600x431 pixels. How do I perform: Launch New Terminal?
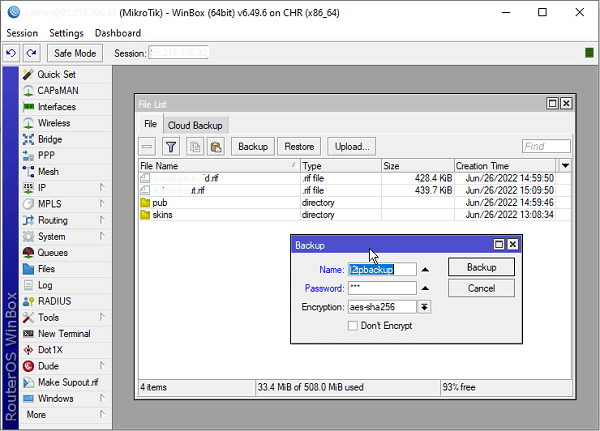click(64, 334)
